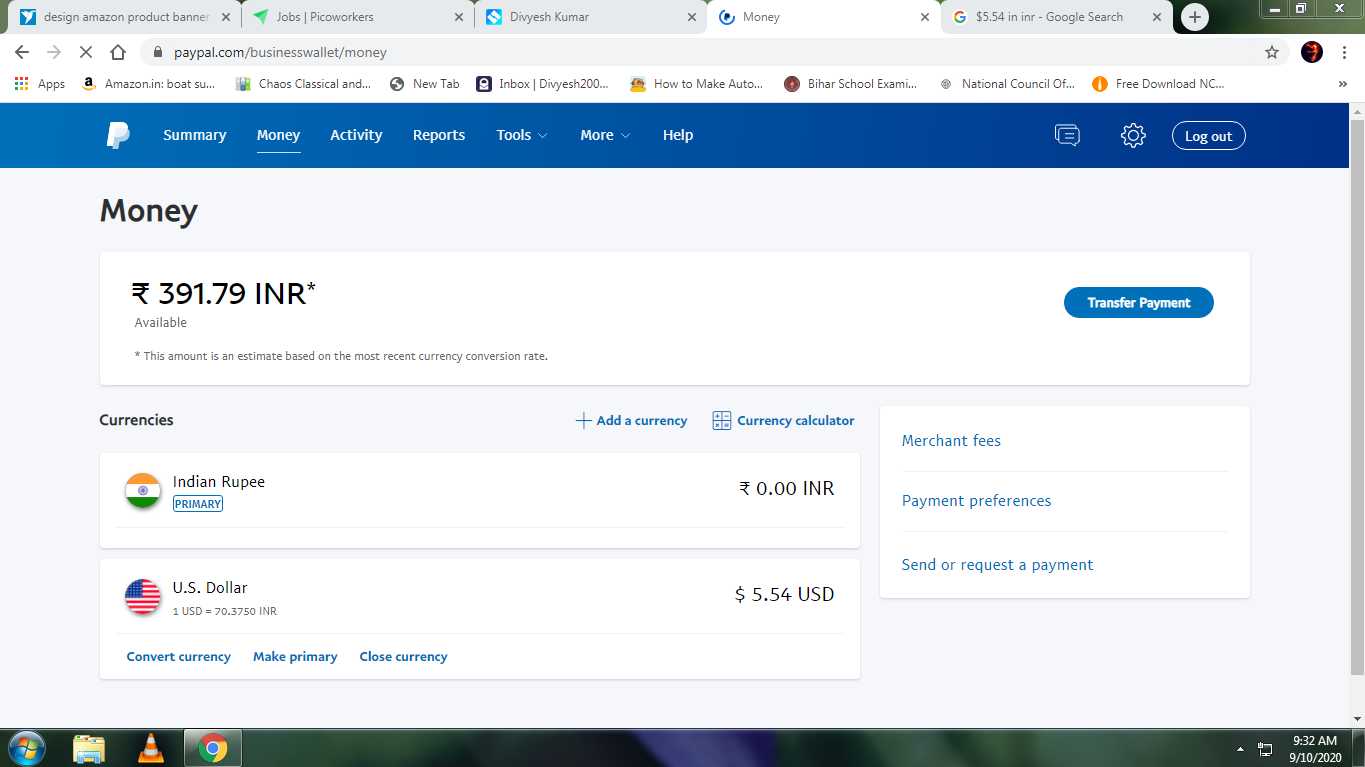Click the Chrome icon in the taskbar
The image size is (1365, 767).
point(212,748)
